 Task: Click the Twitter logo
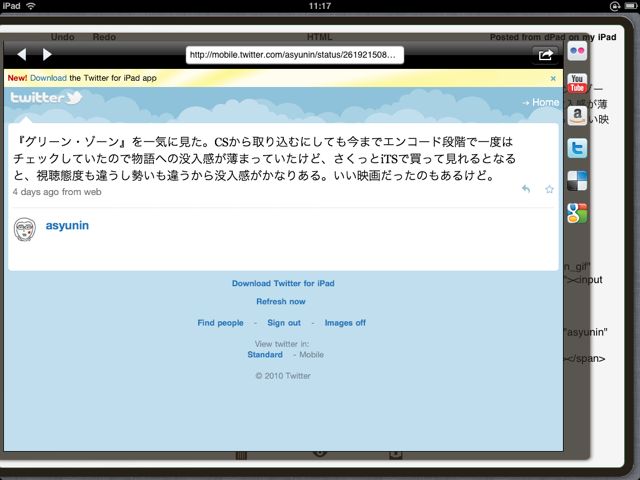[46, 98]
